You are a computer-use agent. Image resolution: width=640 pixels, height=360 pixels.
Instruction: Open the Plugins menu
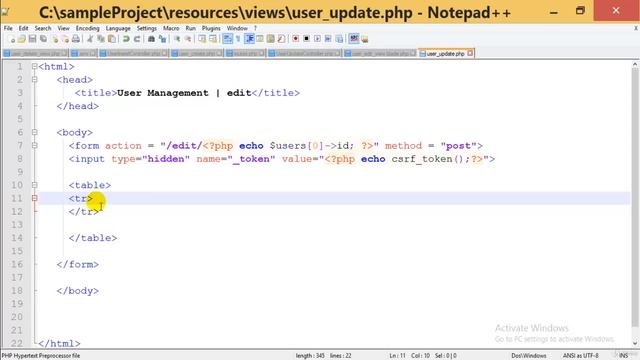point(211,28)
